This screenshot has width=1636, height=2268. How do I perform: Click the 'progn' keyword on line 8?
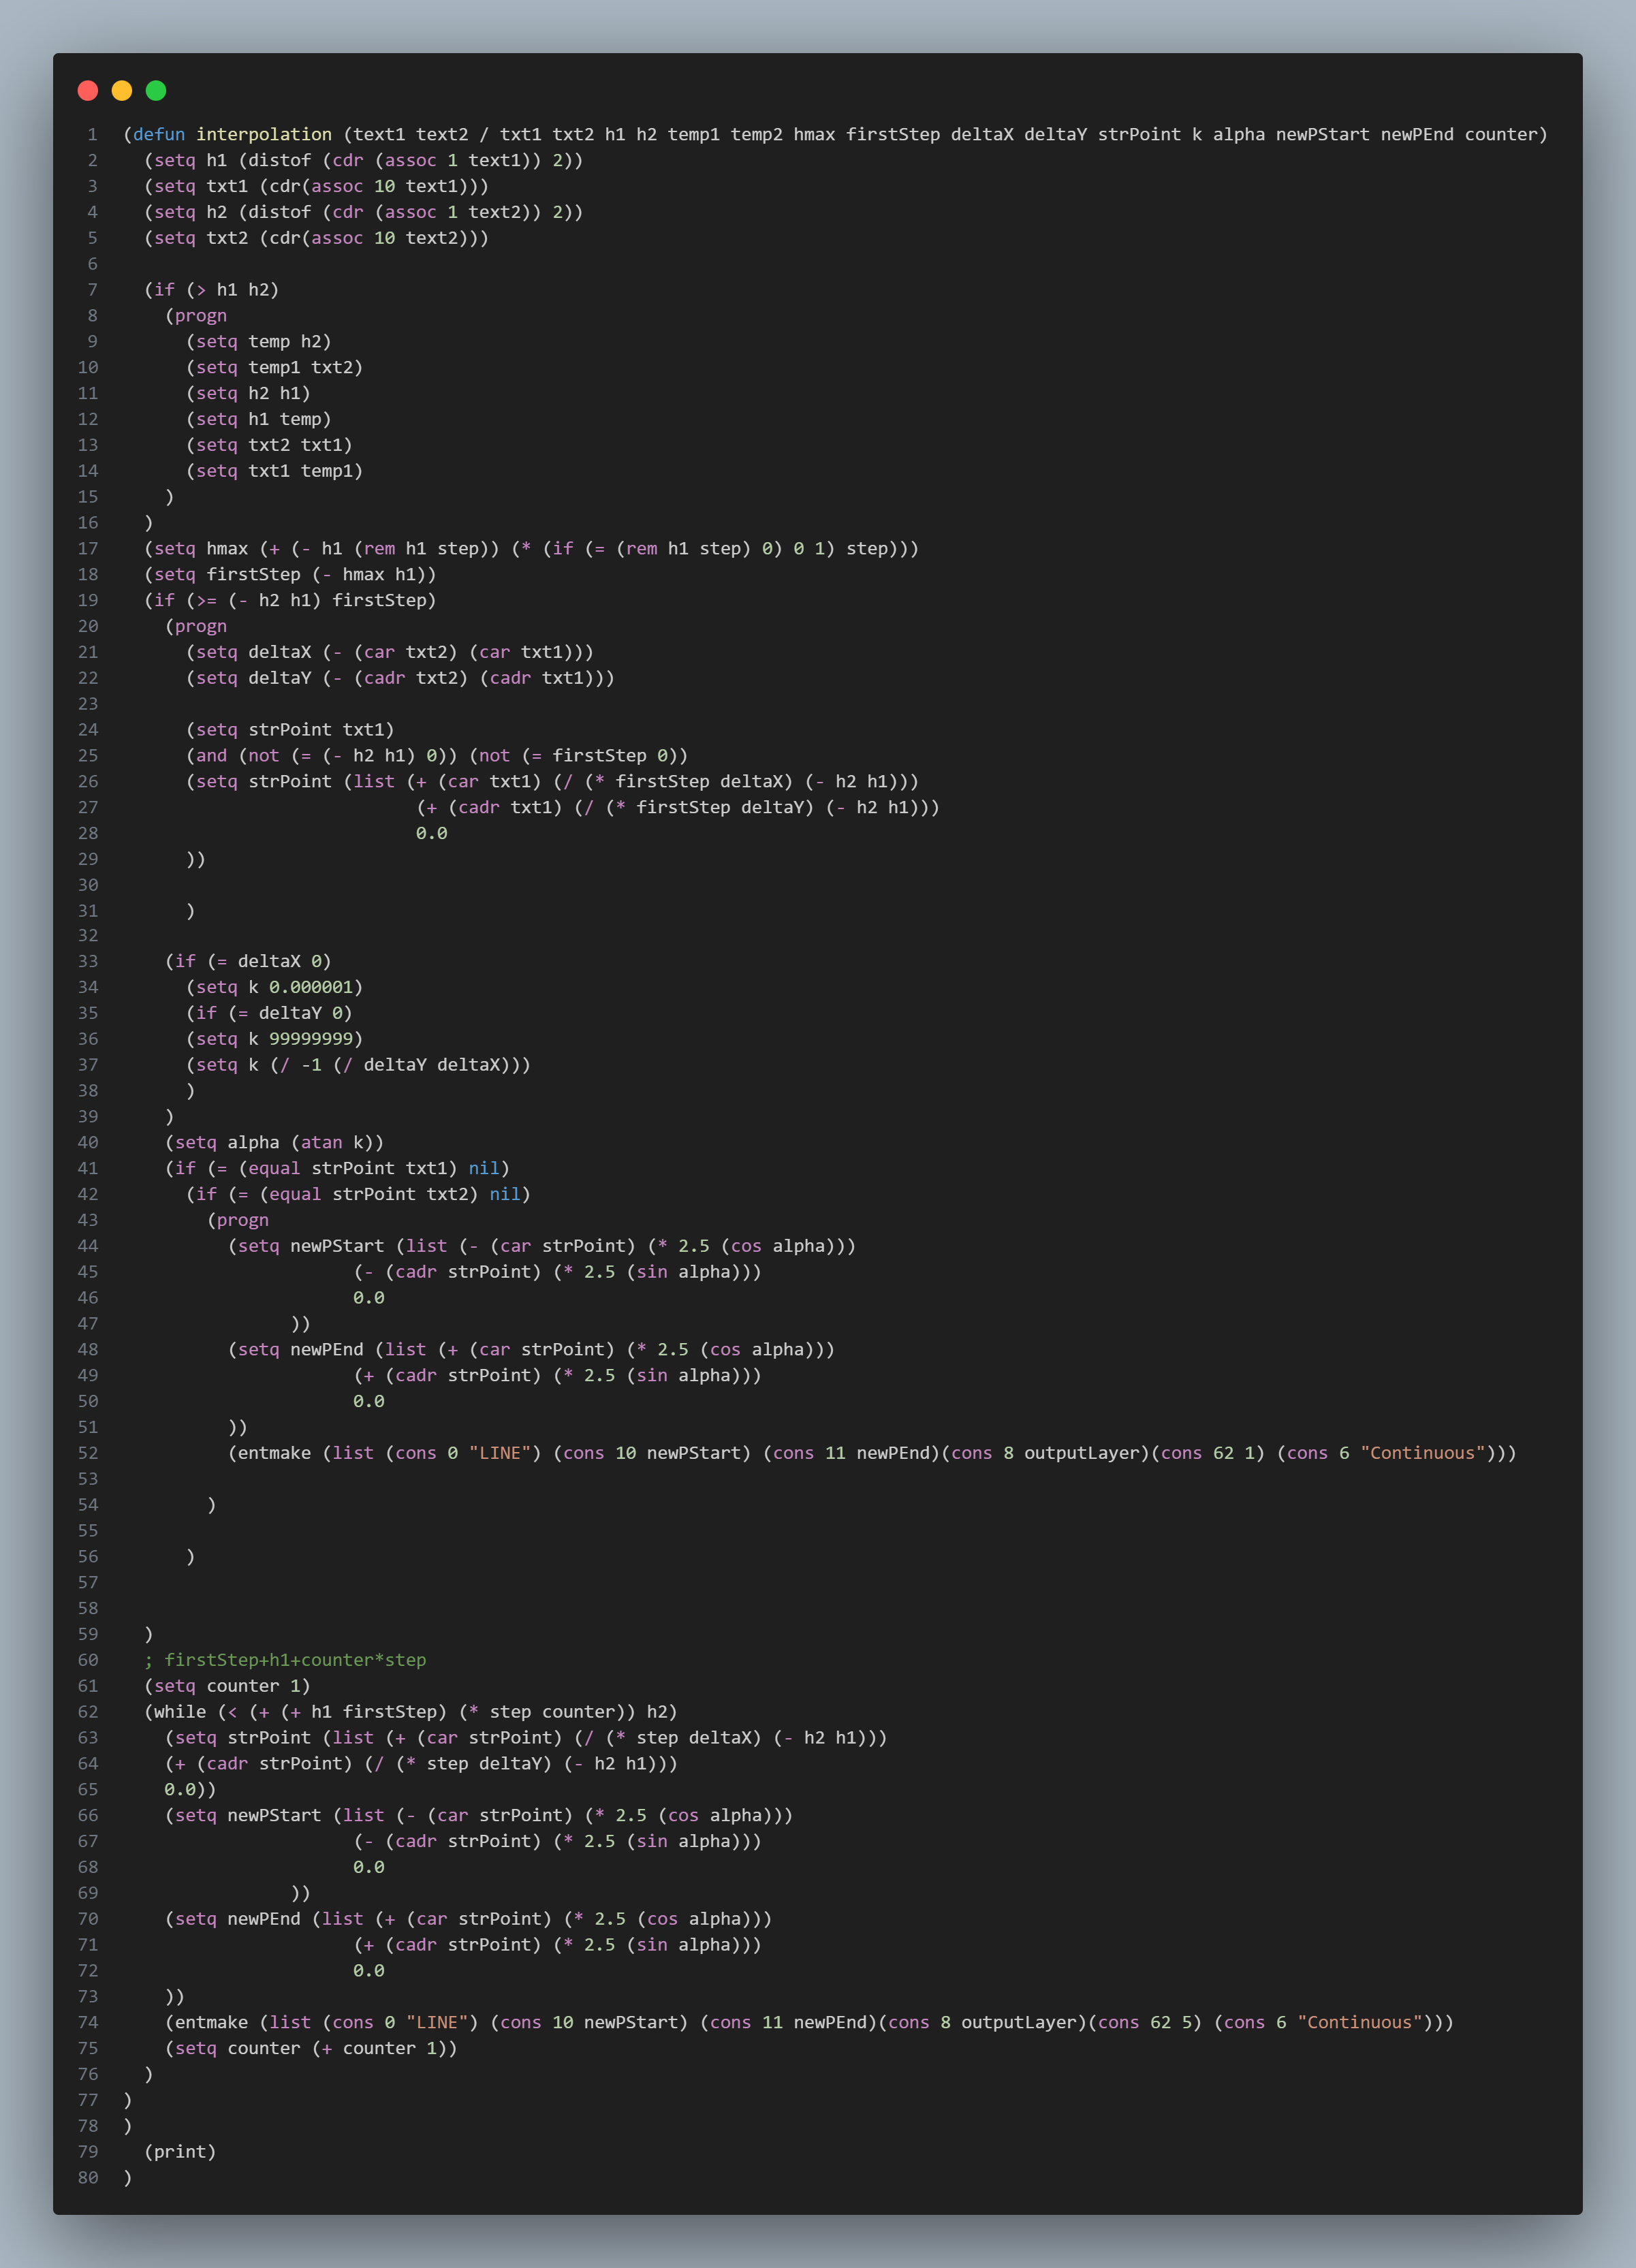point(200,316)
